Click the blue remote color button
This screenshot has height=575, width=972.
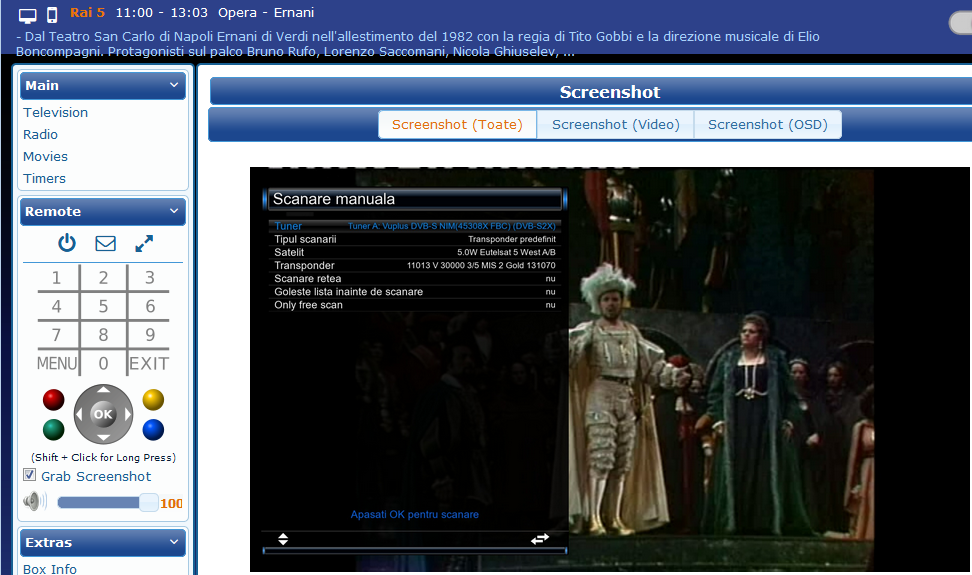153,429
